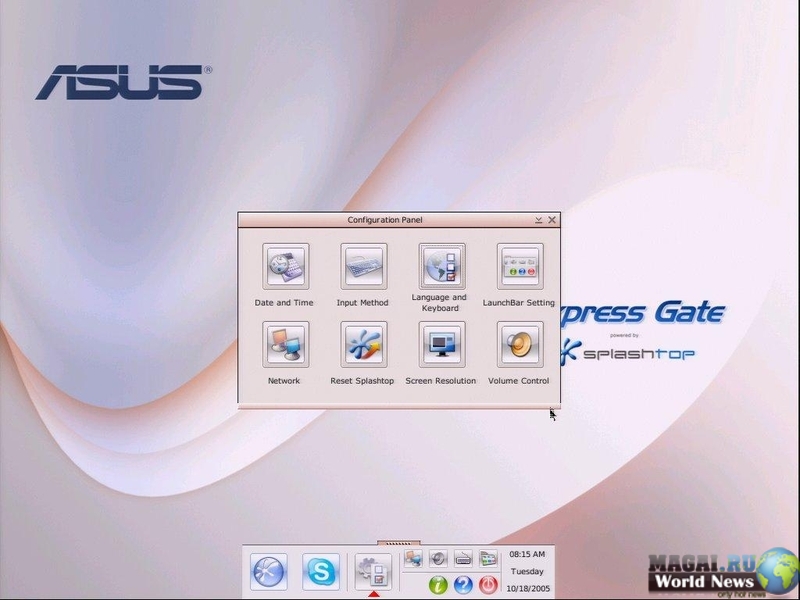Click the small network status icon in launch bar
Screen dimensions: 800x600
coord(413,559)
